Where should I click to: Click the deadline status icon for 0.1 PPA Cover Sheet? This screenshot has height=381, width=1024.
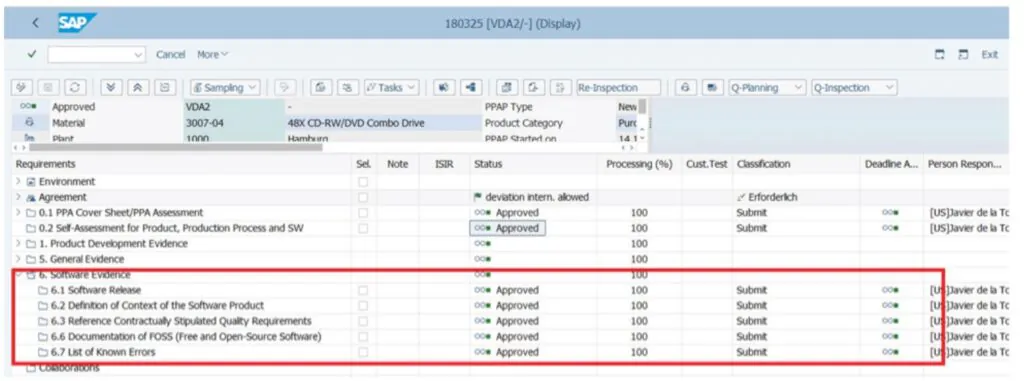coord(889,212)
